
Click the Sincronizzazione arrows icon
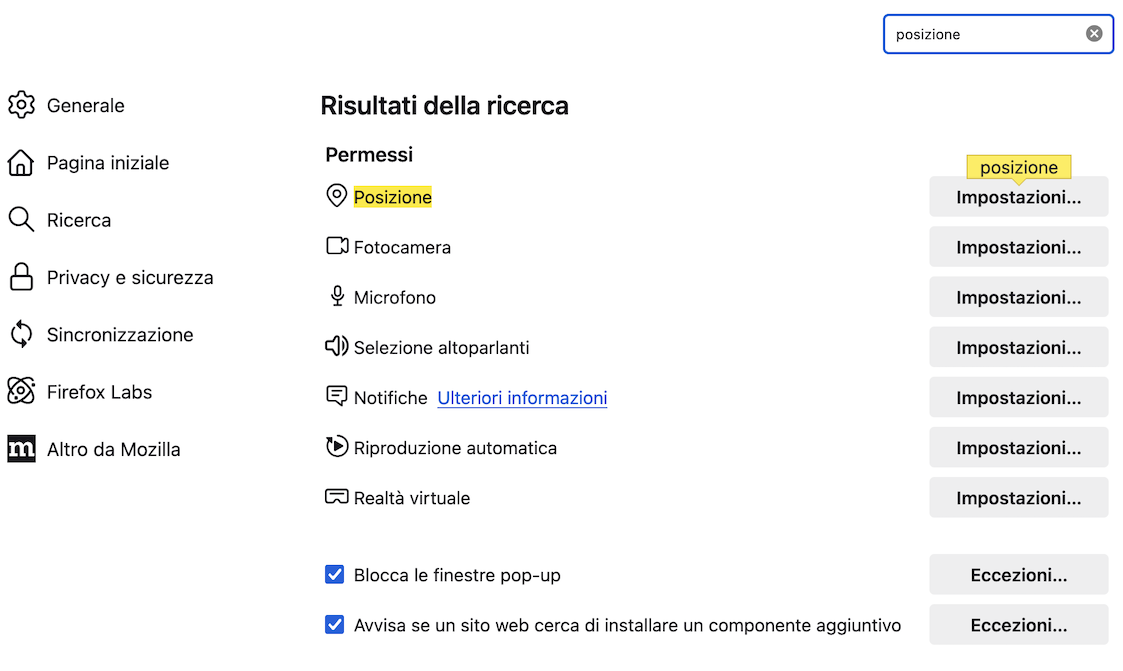point(21,334)
